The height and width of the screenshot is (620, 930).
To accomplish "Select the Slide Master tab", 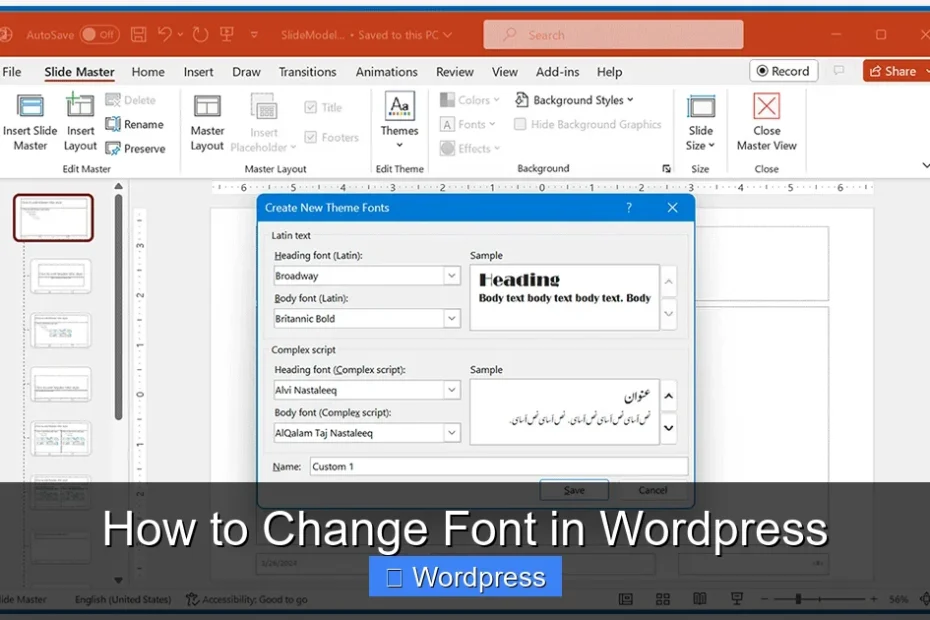I will tap(79, 72).
